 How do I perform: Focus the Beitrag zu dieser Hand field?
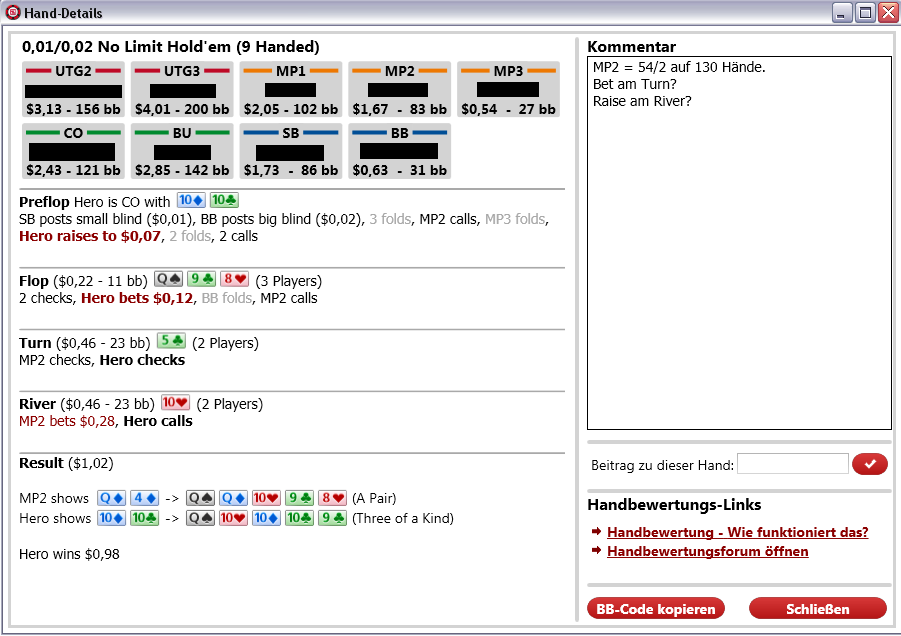pos(792,464)
